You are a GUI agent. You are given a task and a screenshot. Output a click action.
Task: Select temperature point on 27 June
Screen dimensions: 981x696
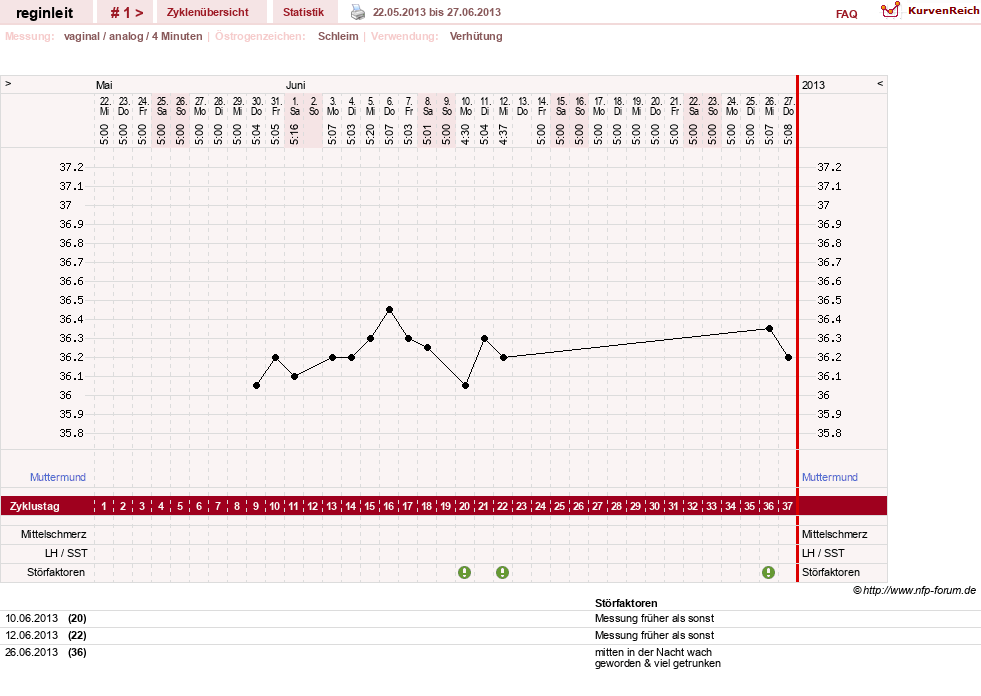pyautogui.click(x=788, y=357)
